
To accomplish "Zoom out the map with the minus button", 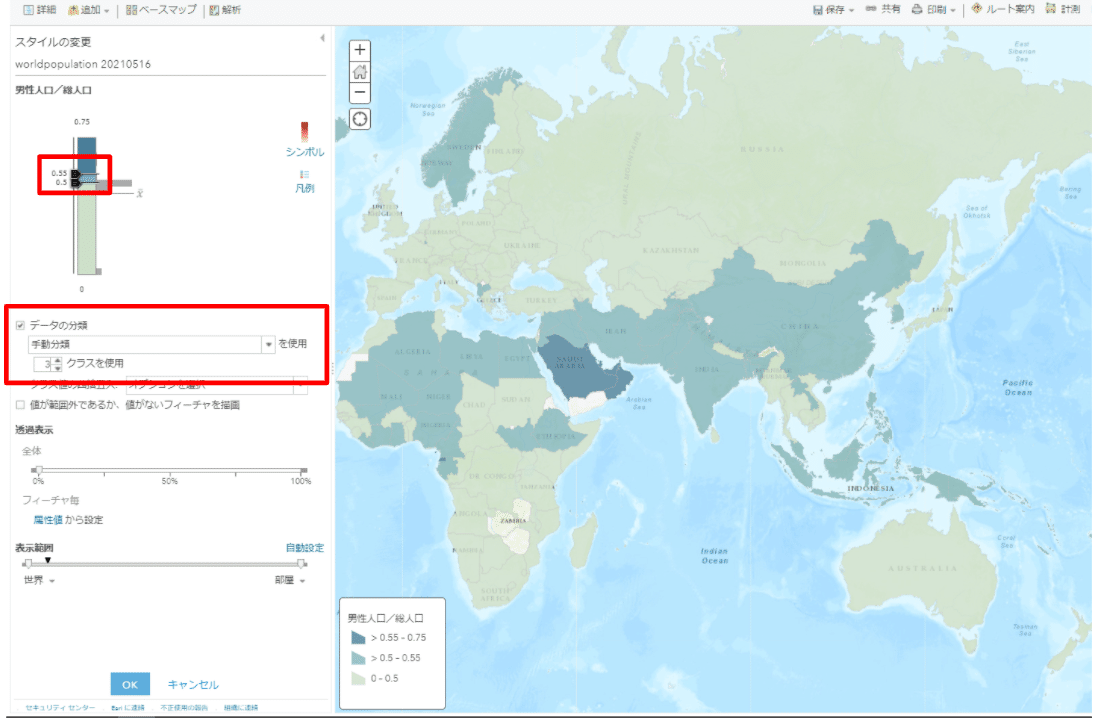I will tap(359, 92).
